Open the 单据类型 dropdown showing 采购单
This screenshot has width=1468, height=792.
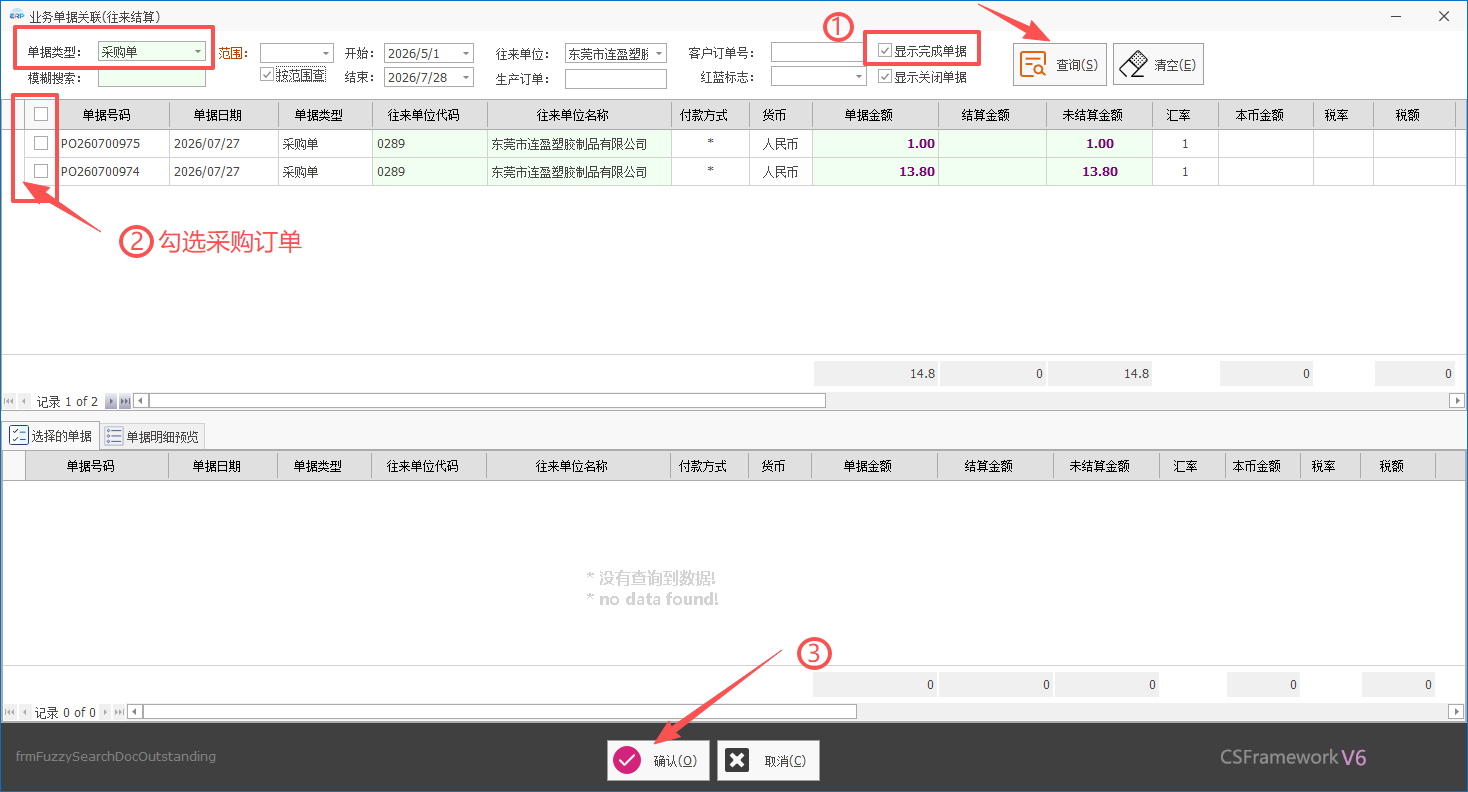[198, 52]
